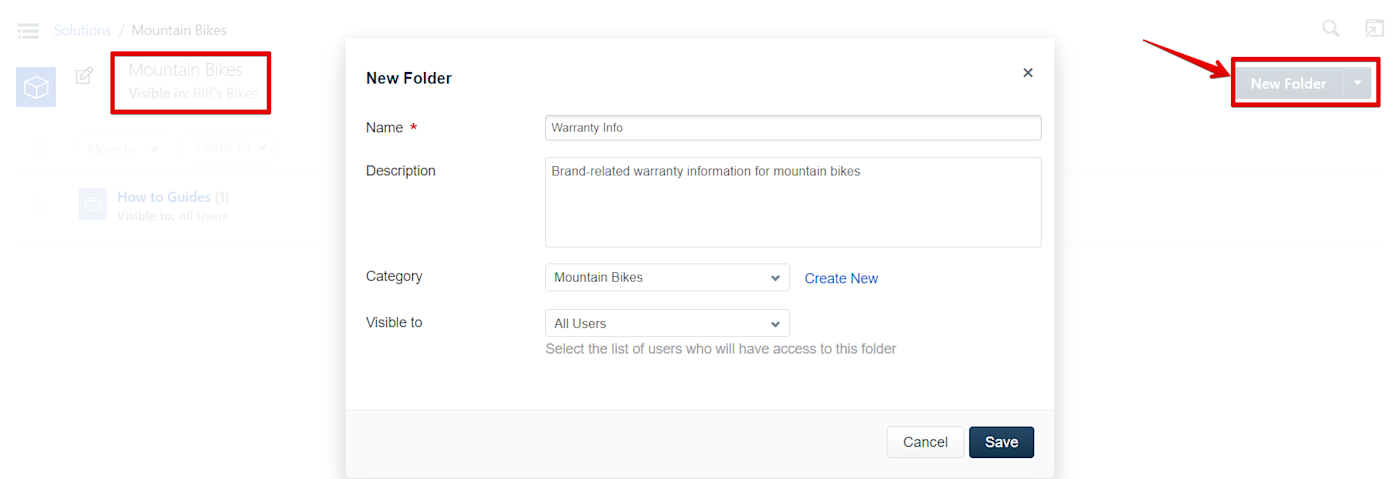The image size is (1400, 479).
Task: Click the search magnifier icon
Action: click(1331, 29)
